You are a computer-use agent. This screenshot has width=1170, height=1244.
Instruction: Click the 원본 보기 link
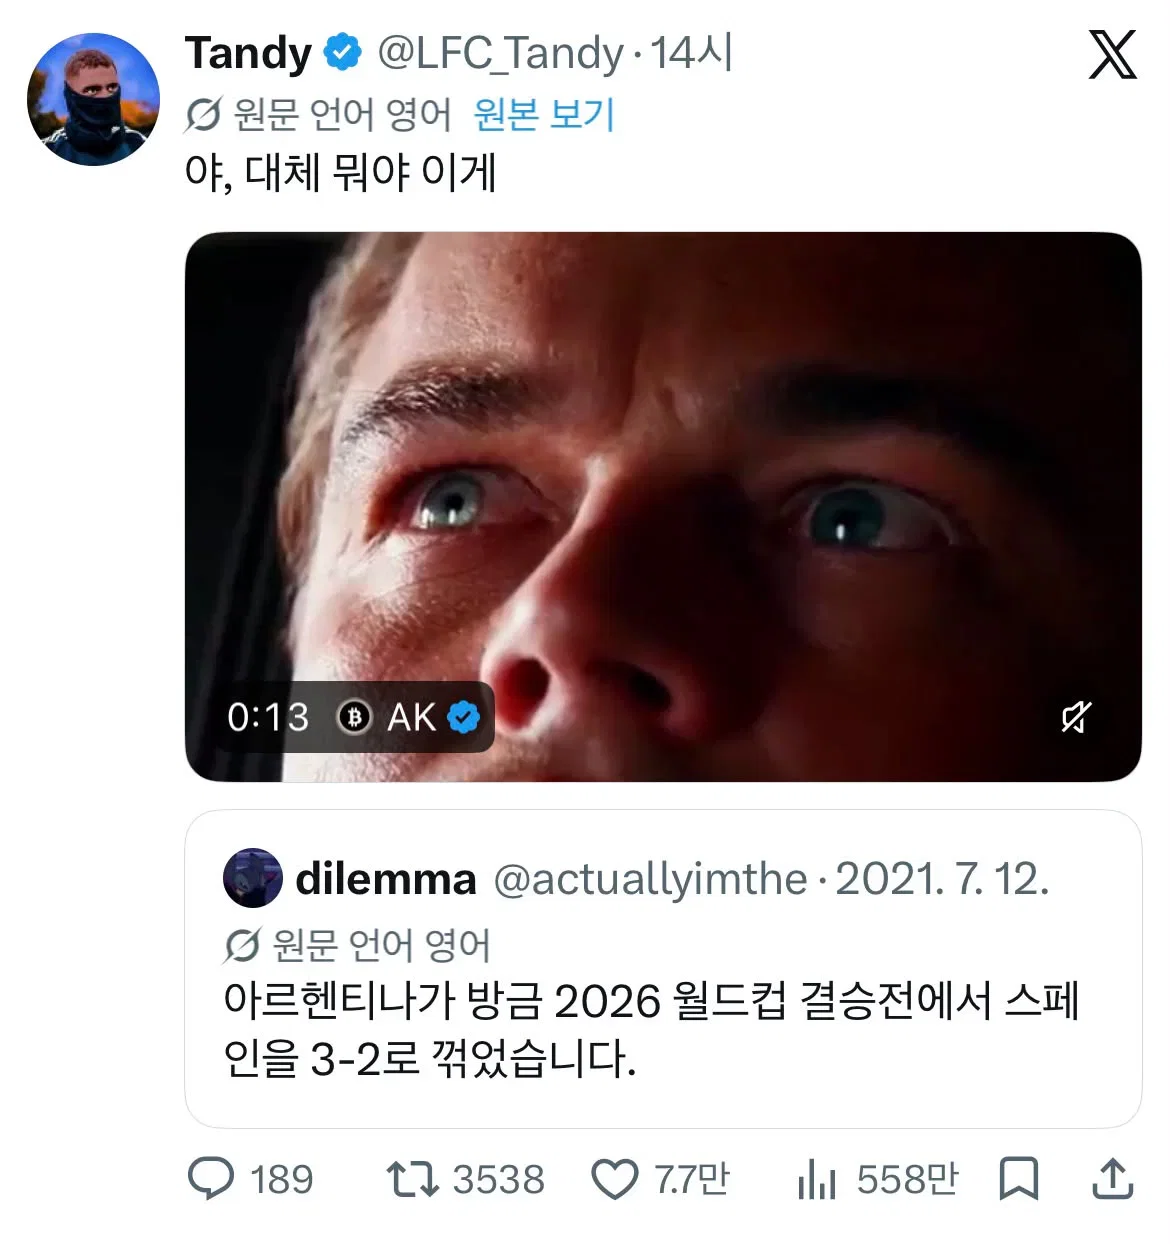[x=544, y=114]
